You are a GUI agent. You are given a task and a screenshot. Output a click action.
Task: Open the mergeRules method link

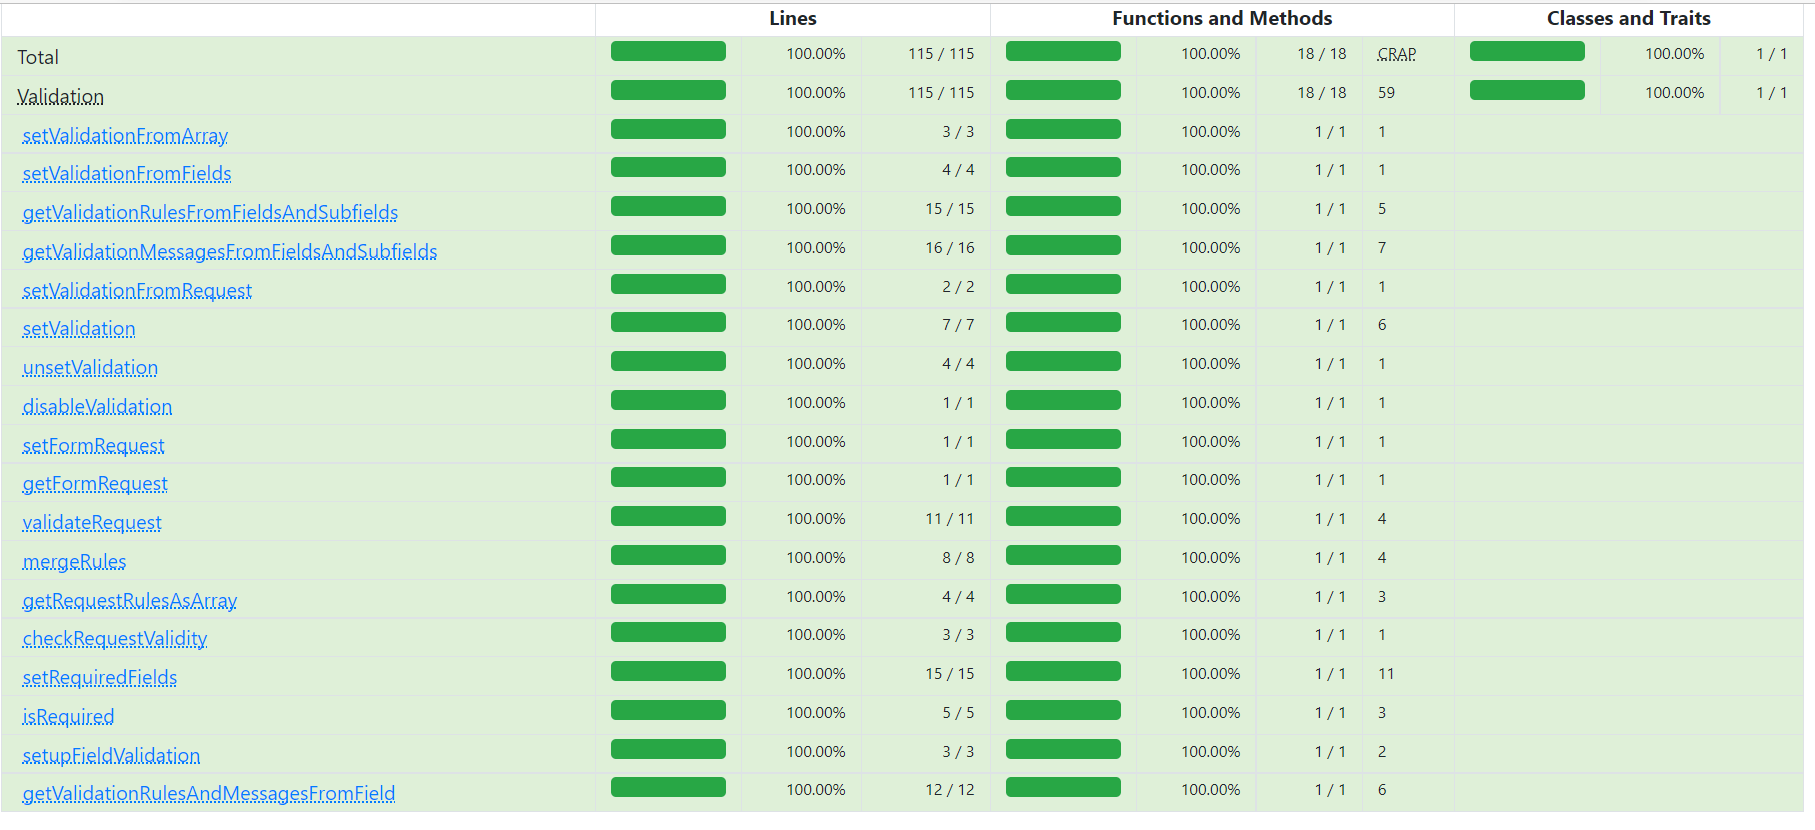point(74,562)
